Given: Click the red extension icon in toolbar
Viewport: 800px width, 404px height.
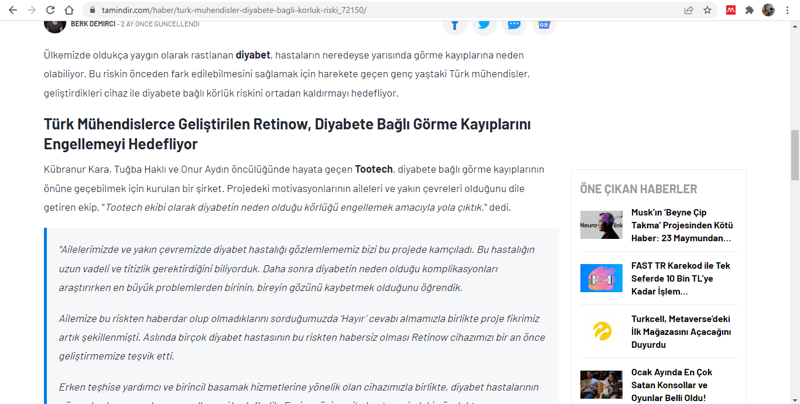Looking at the screenshot, I should tap(730, 10).
